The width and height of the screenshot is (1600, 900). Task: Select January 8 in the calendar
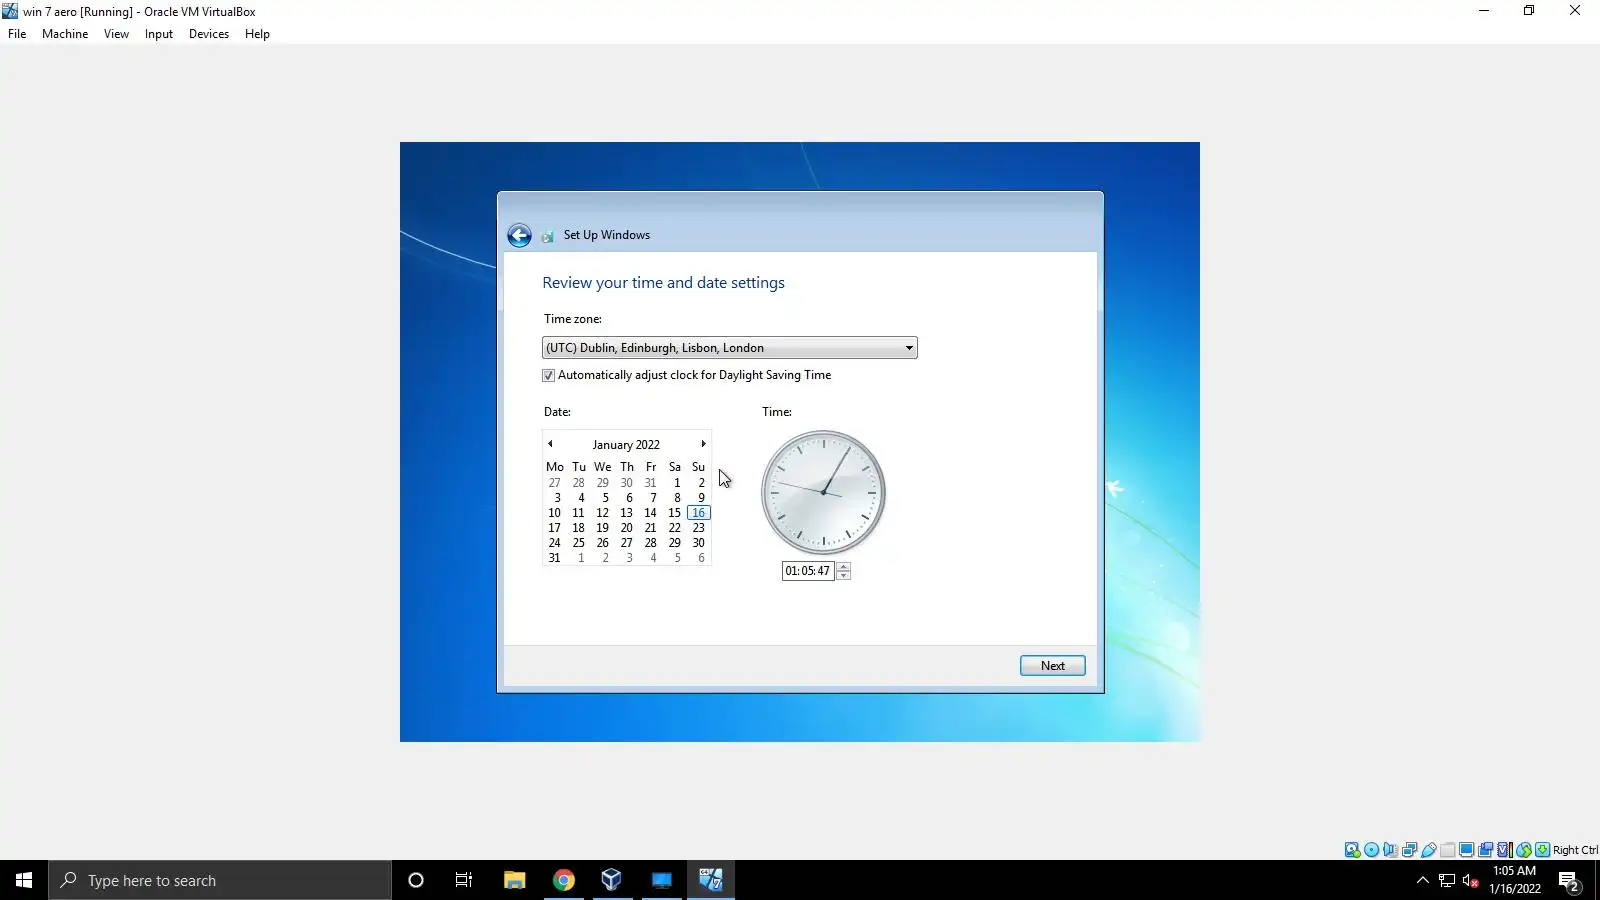pos(676,498)
